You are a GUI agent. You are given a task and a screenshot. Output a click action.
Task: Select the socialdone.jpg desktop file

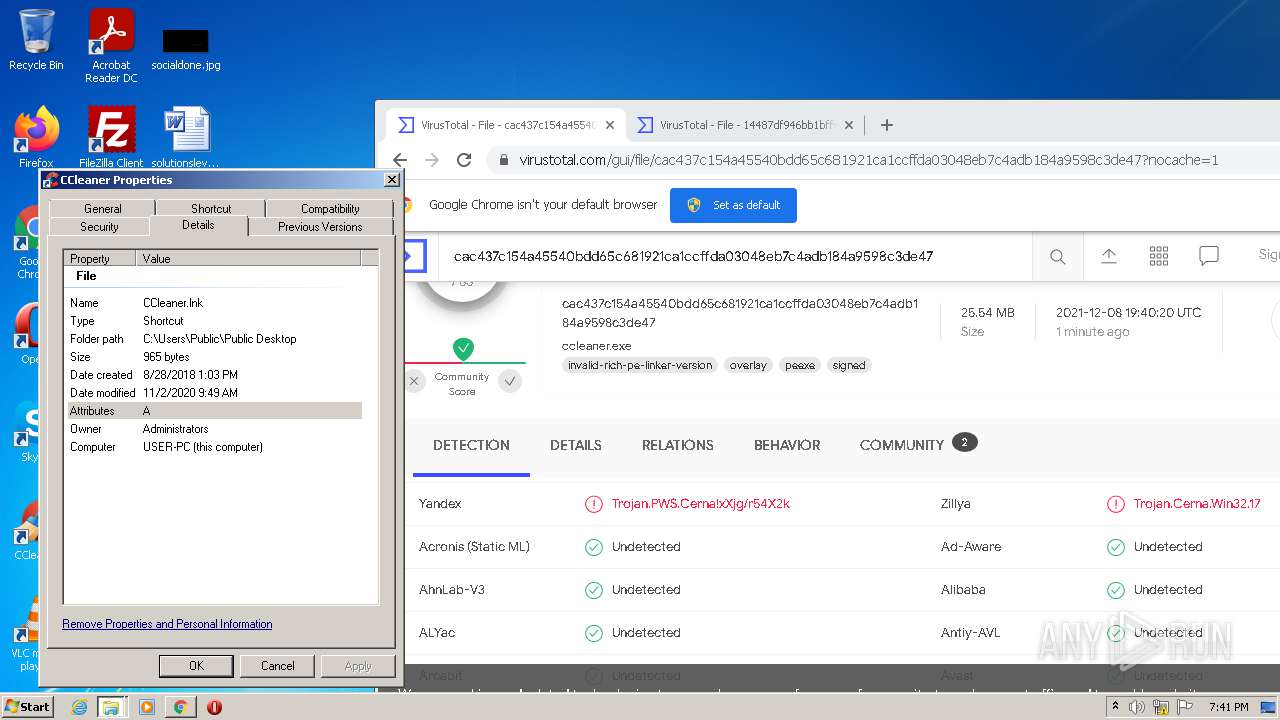186,48
